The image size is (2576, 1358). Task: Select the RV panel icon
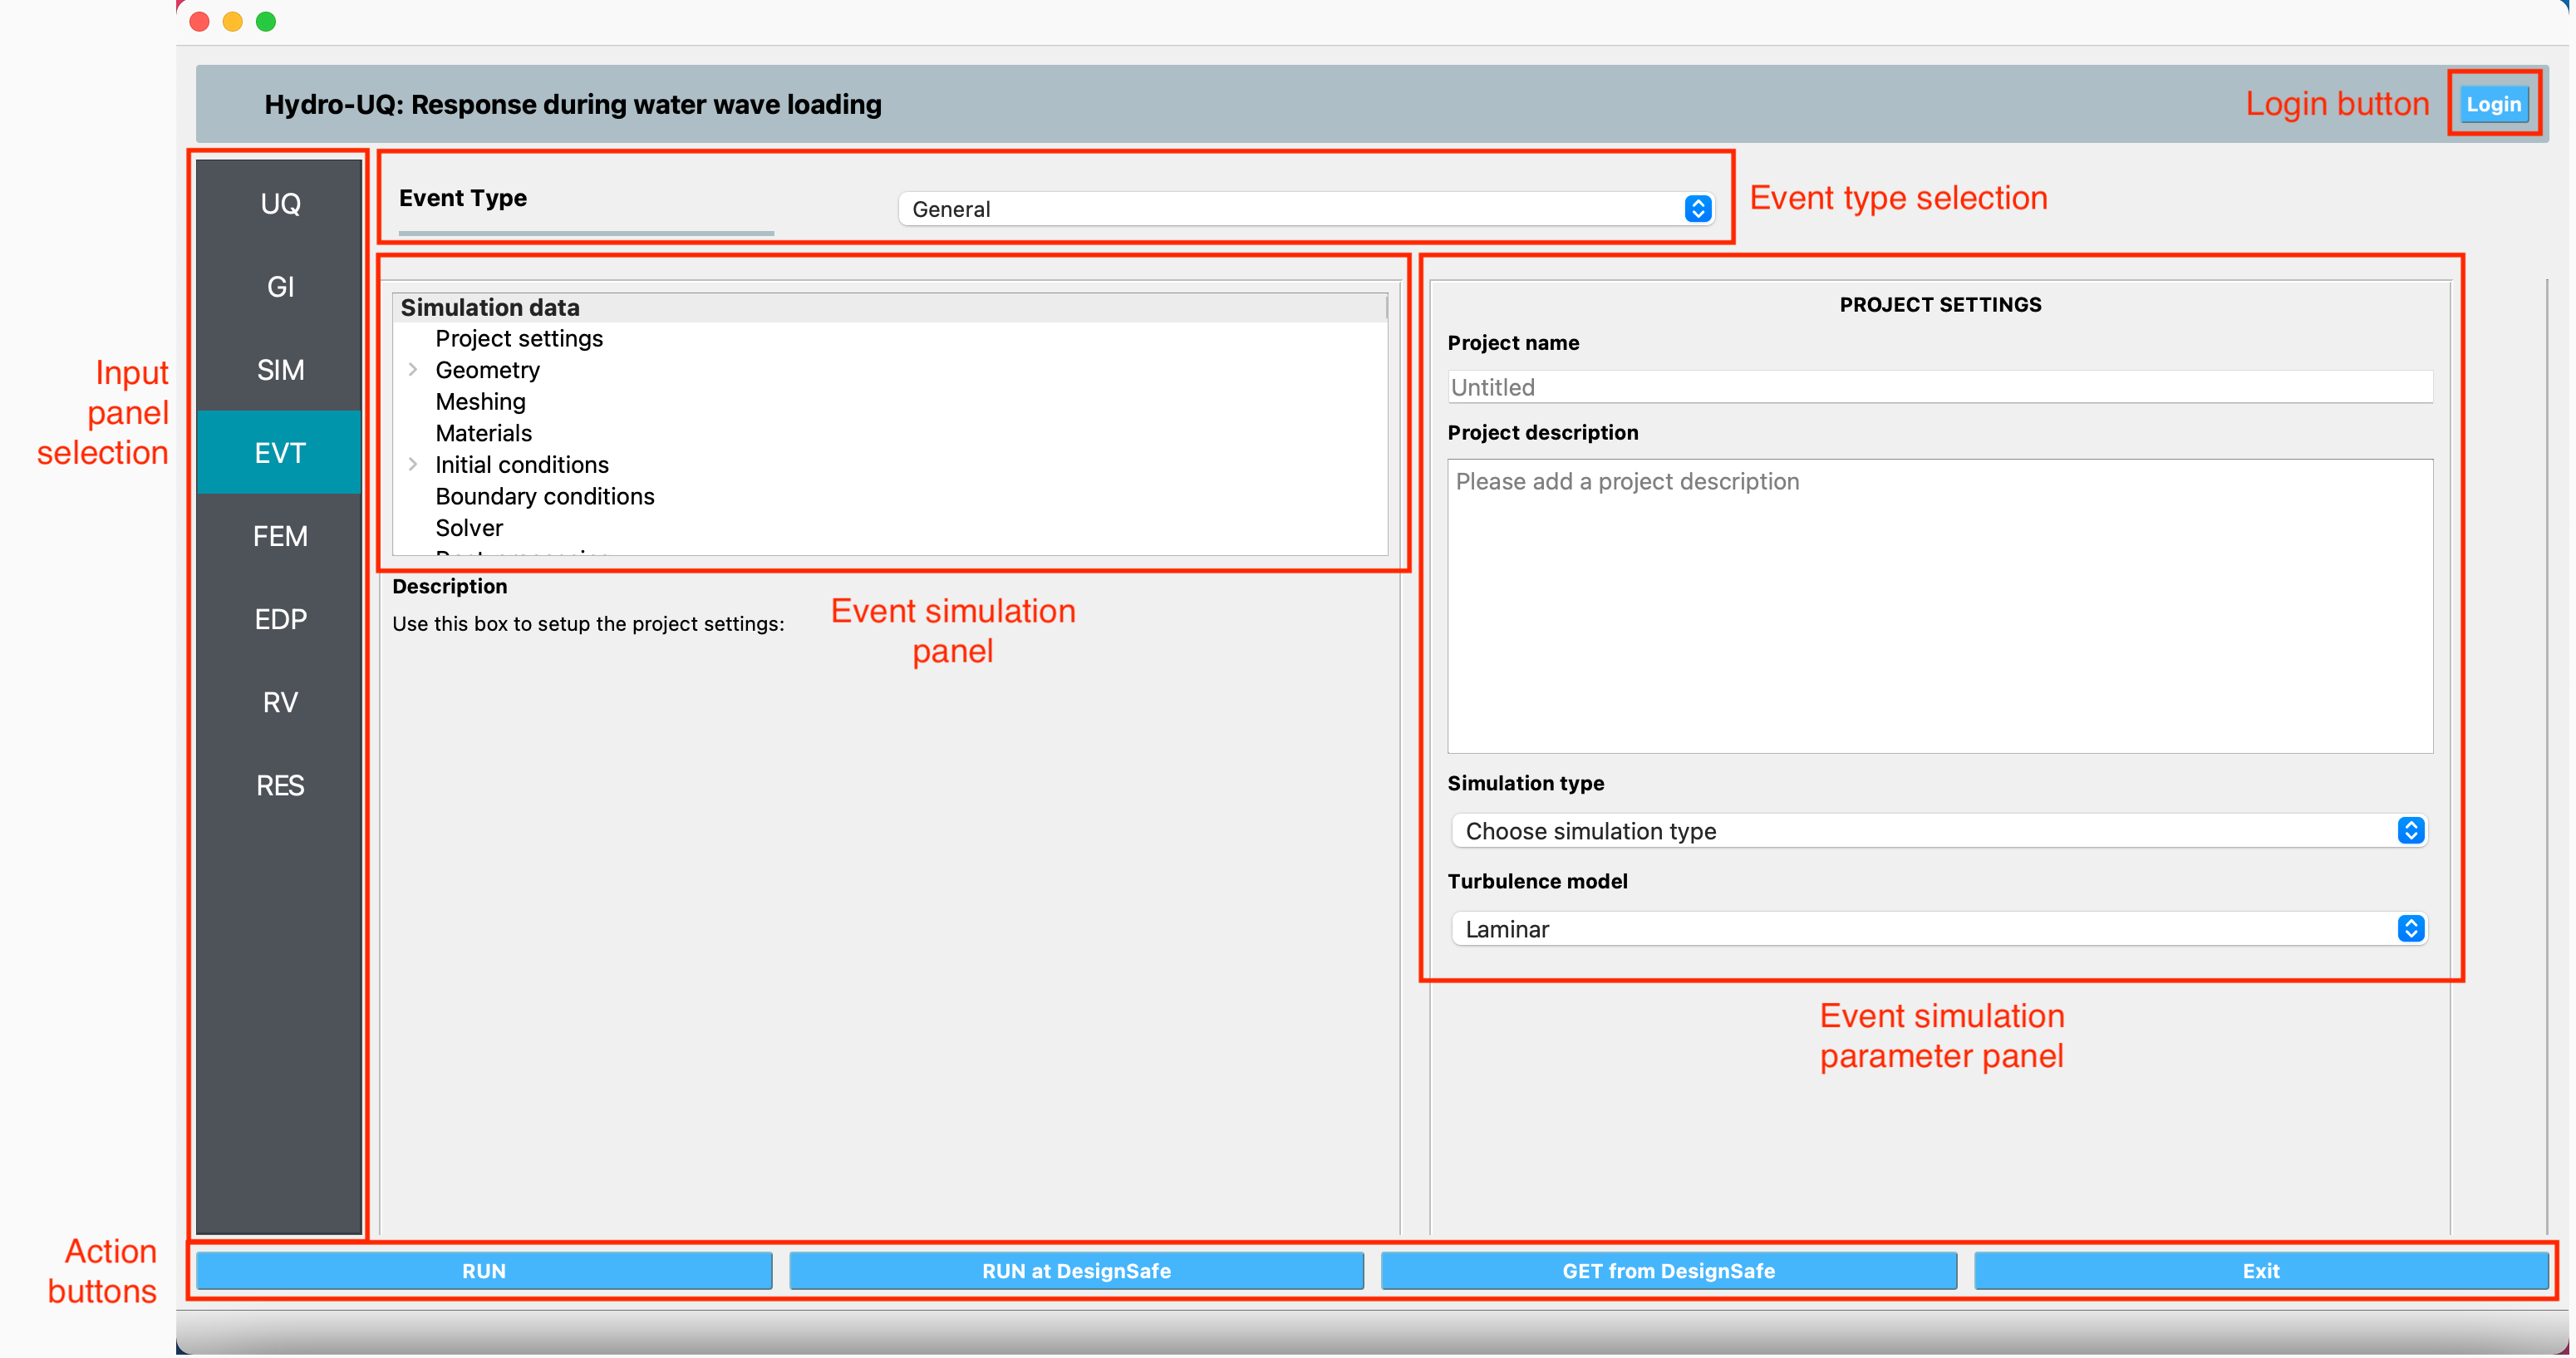click(x=278, y=701)
